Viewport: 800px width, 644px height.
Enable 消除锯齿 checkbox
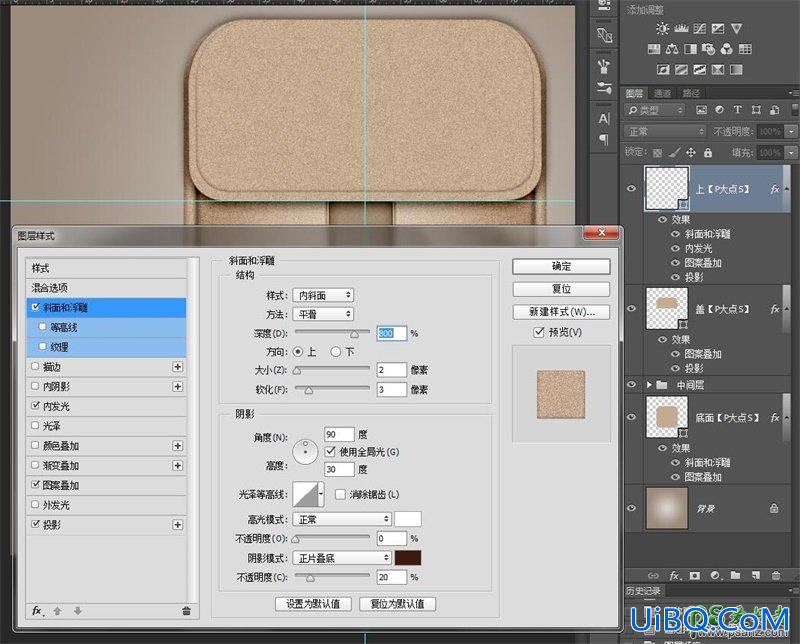click(x=340, y=494)
